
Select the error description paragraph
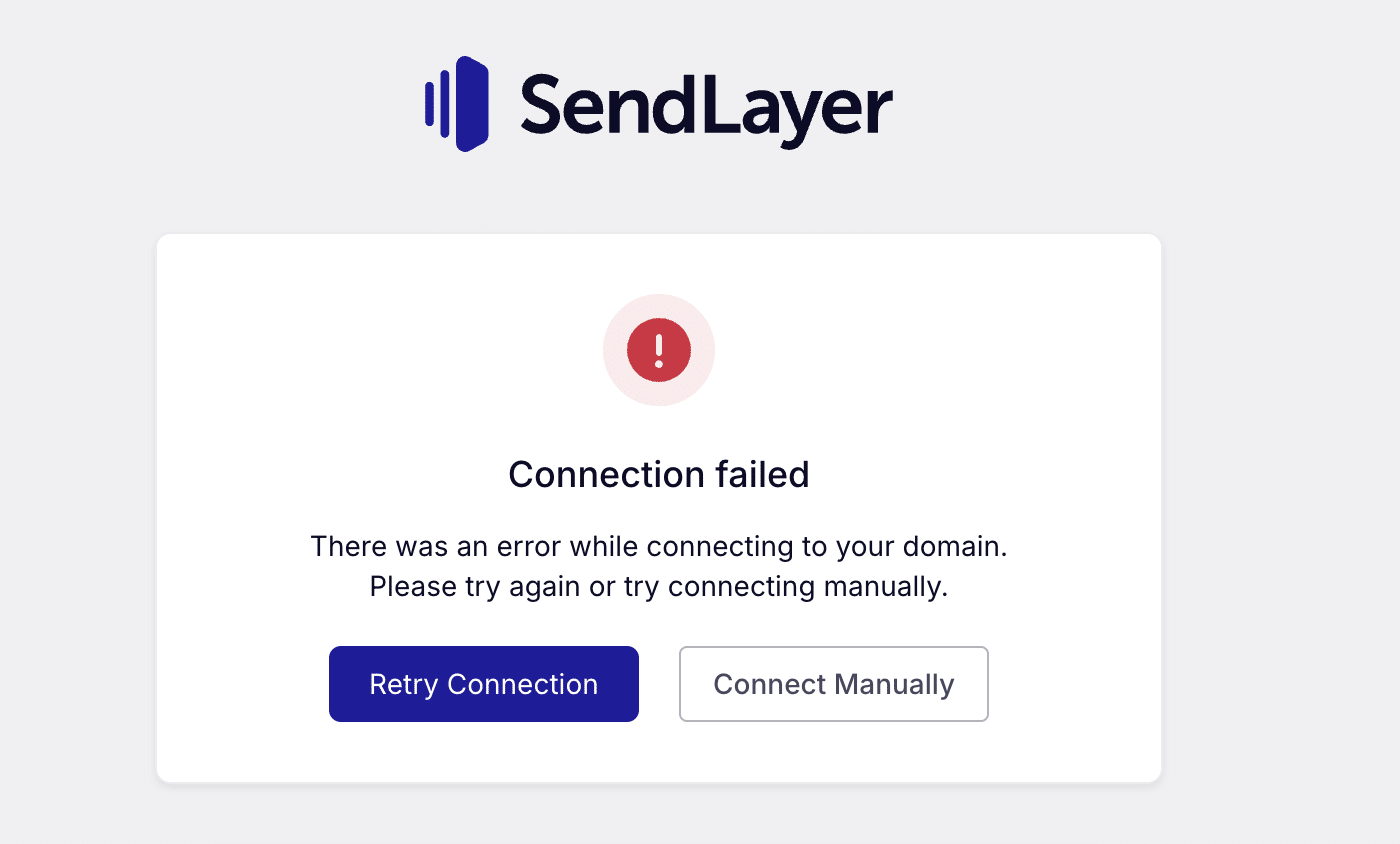tap(658, 565)
